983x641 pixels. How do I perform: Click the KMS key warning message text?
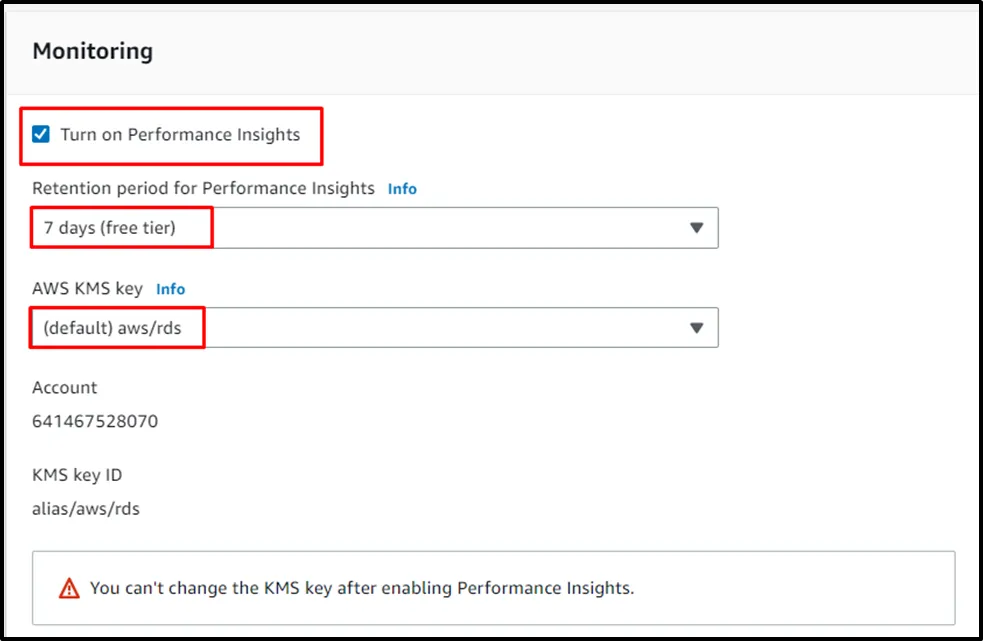coord(362,588)
